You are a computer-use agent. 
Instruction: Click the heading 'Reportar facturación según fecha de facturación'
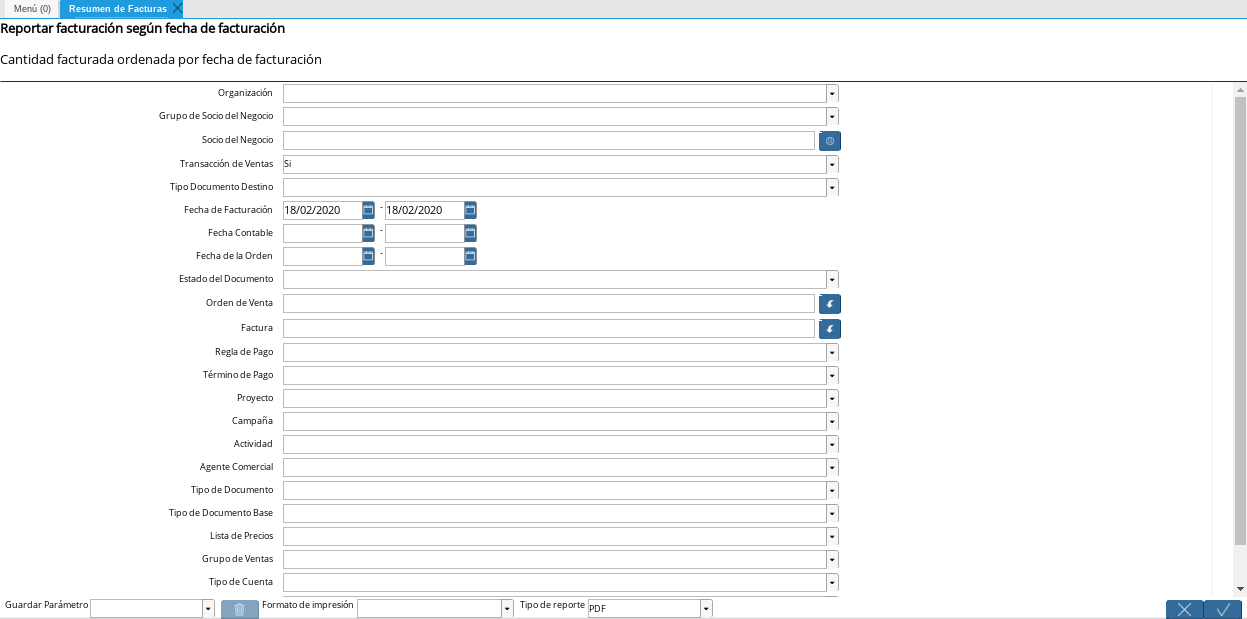[143, 29]
